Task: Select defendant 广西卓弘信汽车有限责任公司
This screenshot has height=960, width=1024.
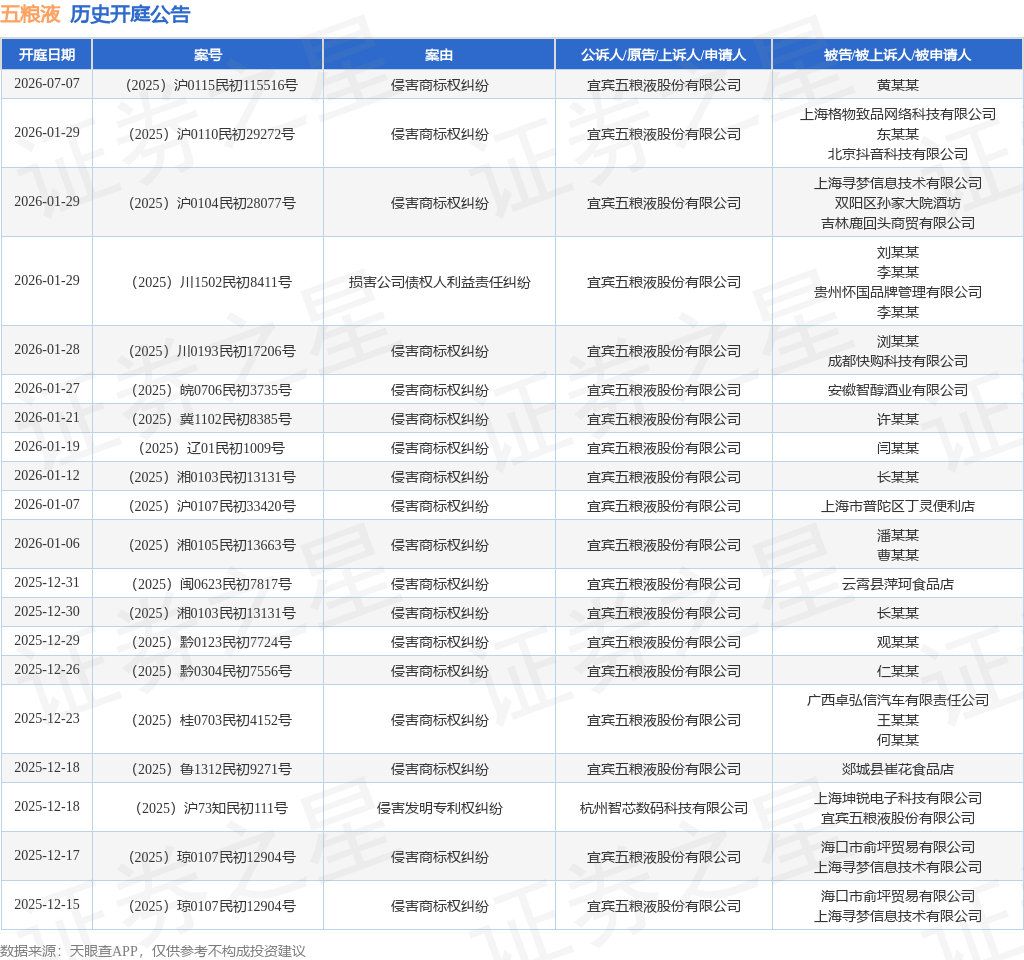Action: [897, 700]
